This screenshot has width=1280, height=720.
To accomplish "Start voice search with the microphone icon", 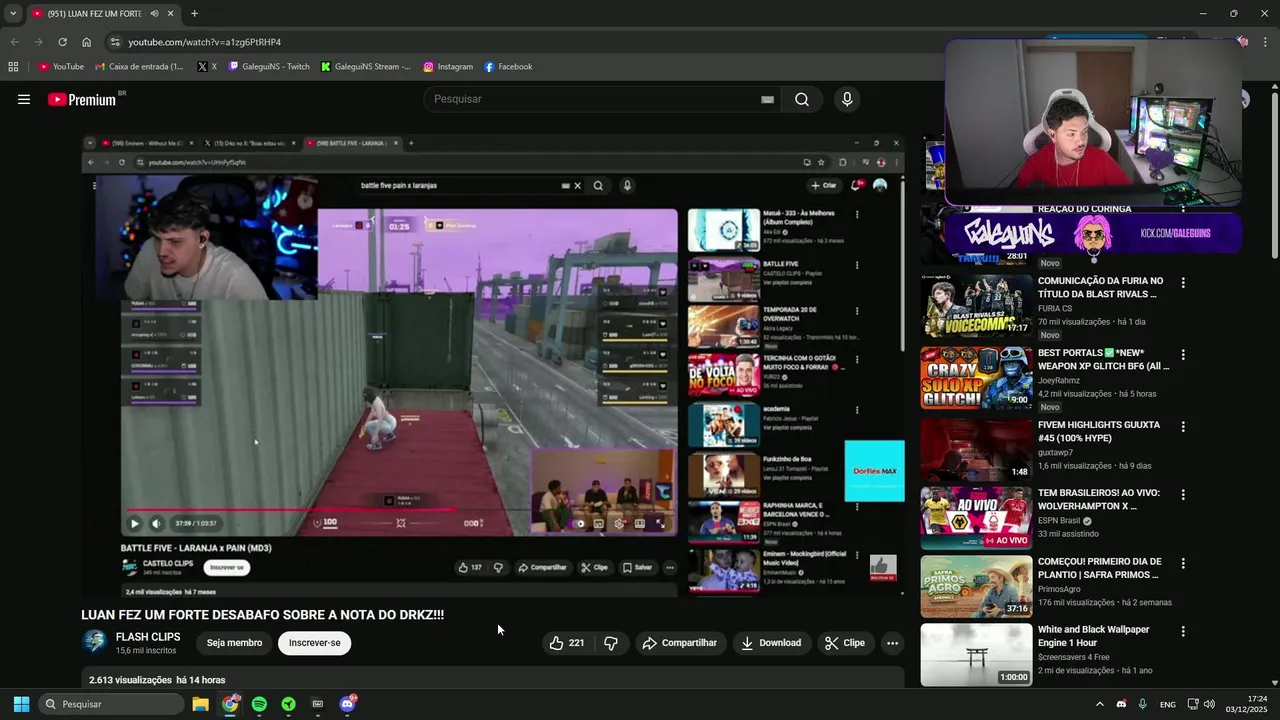I will pos(847,99).
